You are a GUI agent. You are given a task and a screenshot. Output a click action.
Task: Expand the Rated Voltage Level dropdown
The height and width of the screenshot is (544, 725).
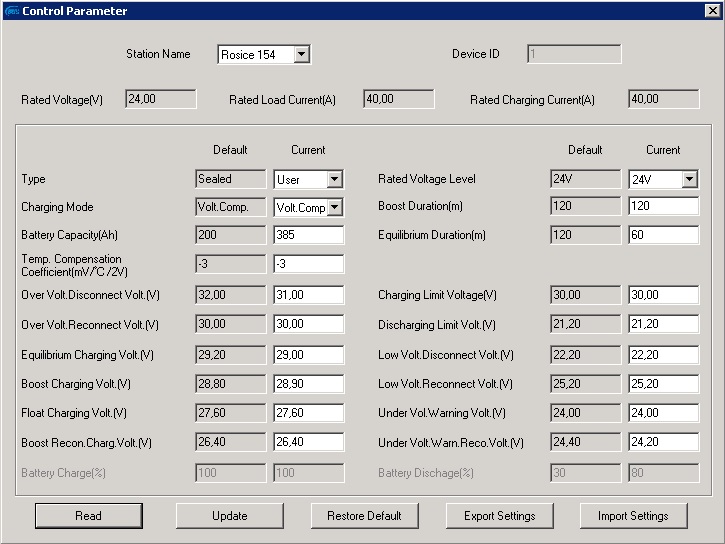click(689, 180)
